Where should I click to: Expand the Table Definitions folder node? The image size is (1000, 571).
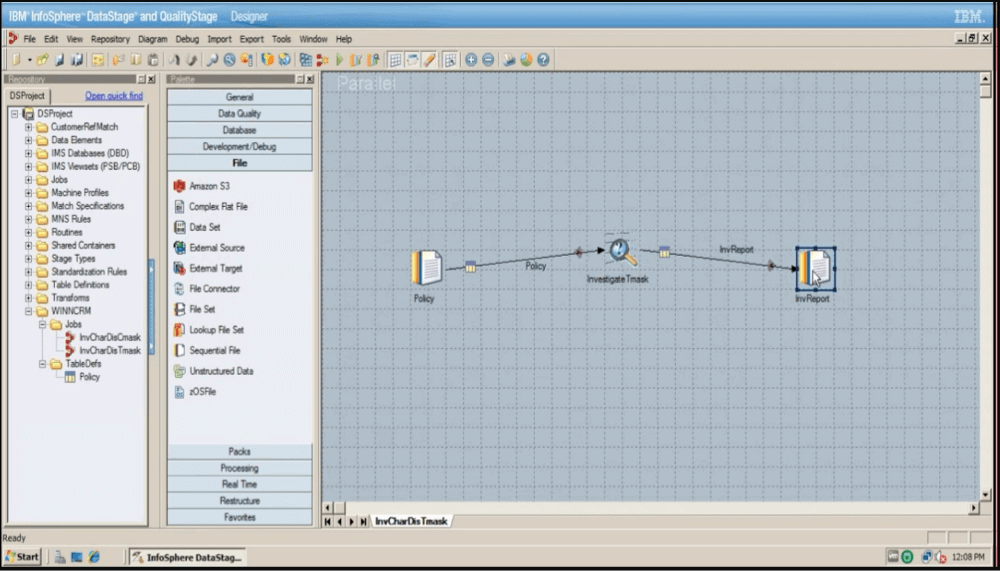click(29, 285)
